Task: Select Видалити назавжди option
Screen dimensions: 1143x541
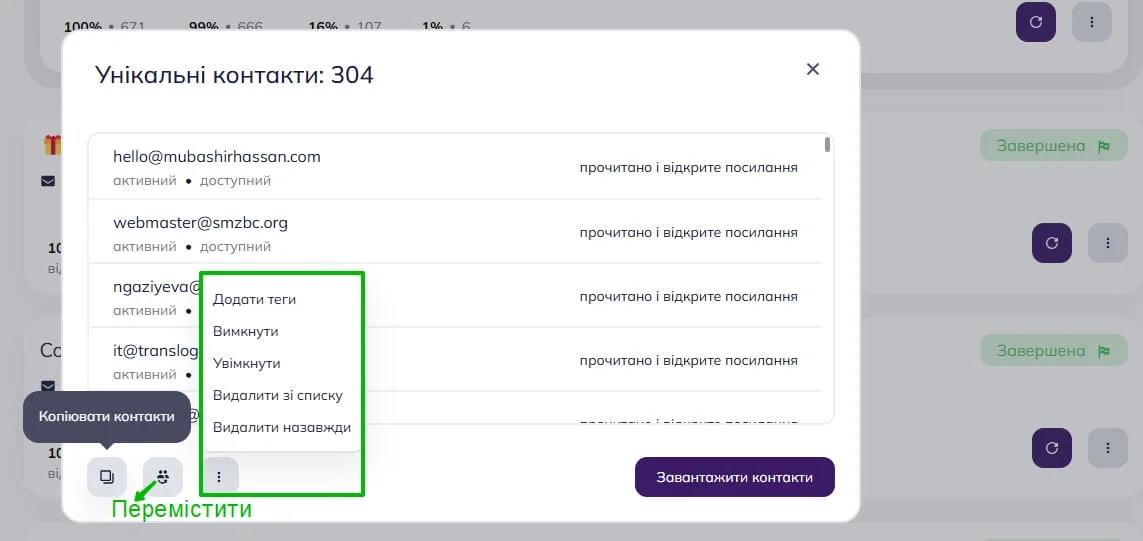Action: click(x=281, y=428)
